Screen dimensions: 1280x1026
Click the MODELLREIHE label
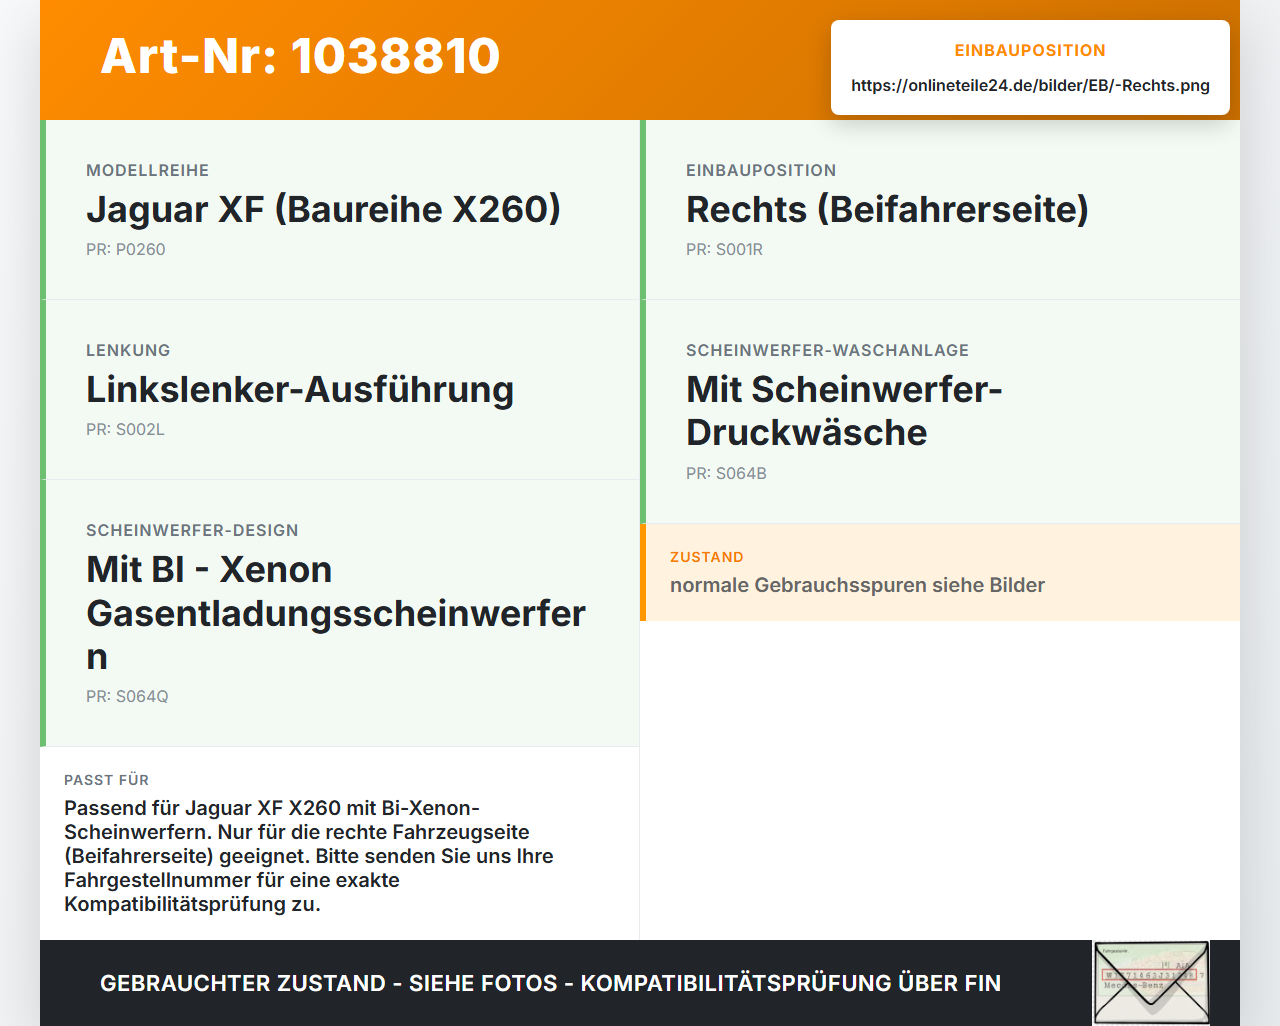(x=147, y=171)
